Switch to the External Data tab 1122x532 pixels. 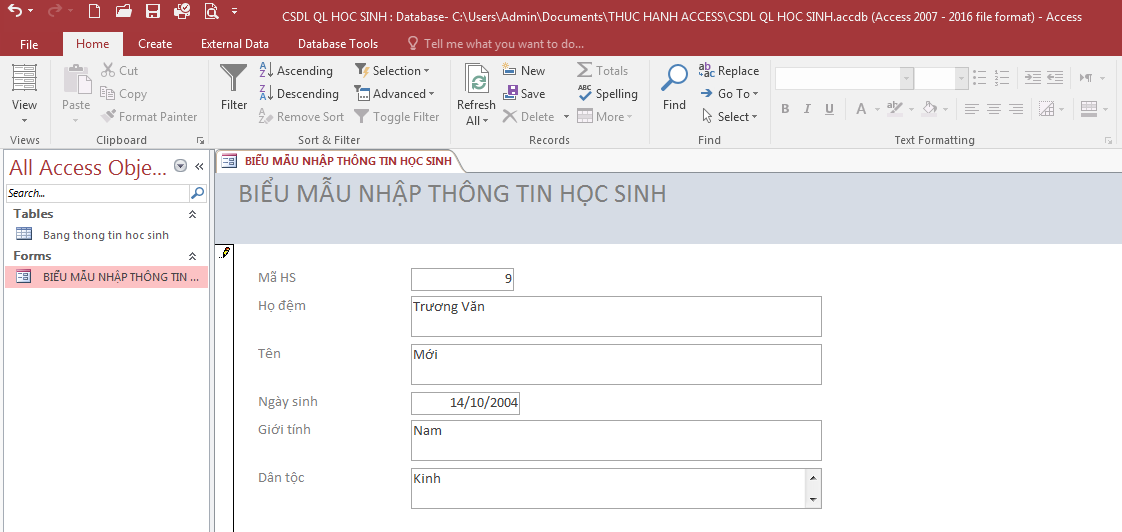235,44
